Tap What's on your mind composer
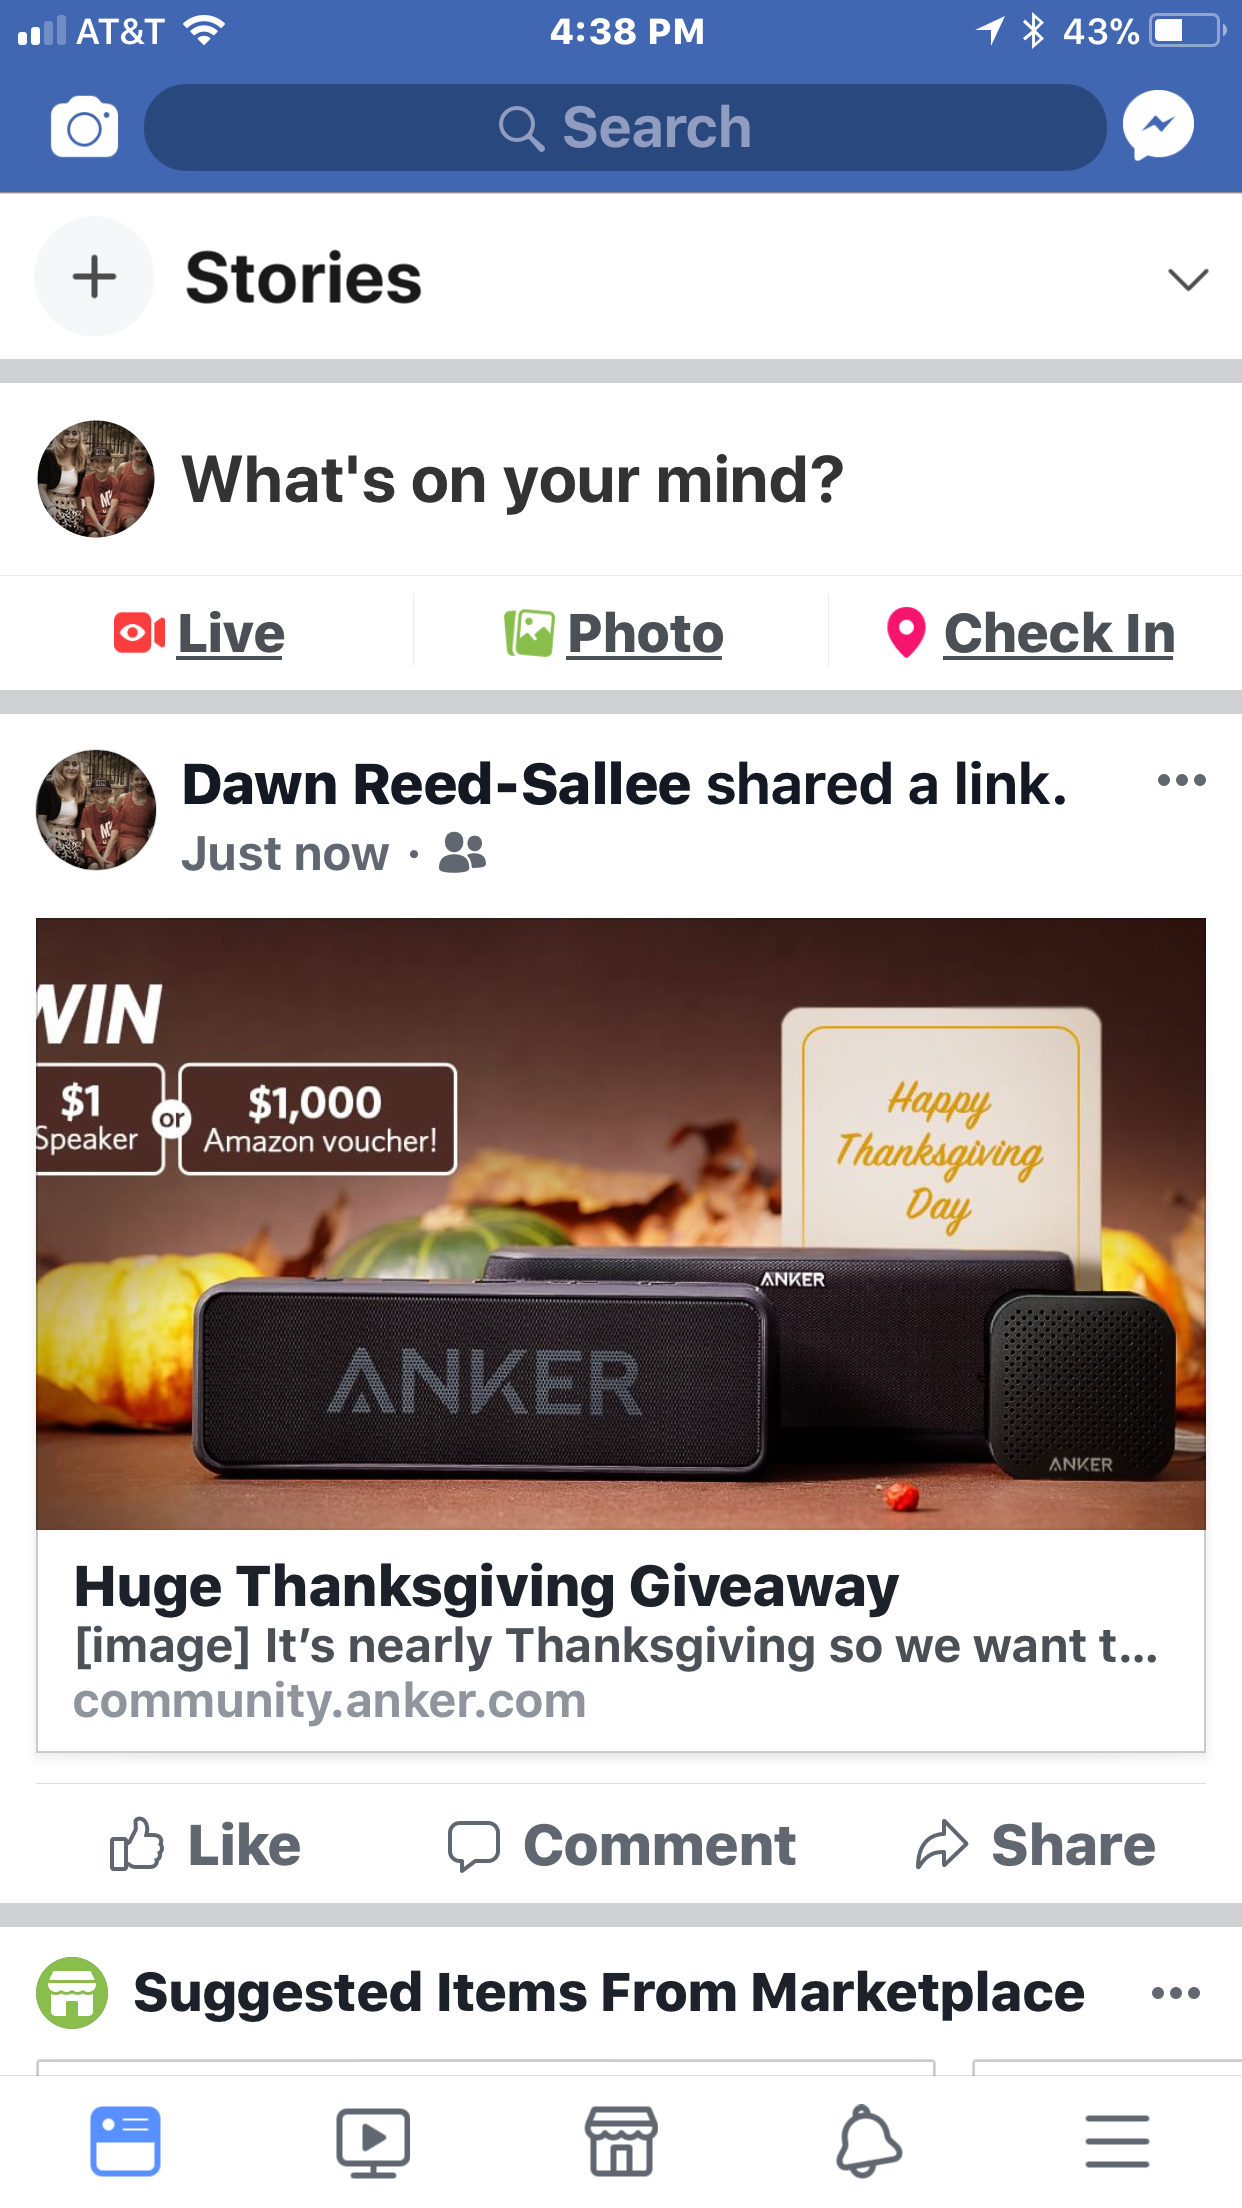 point(512,480)
